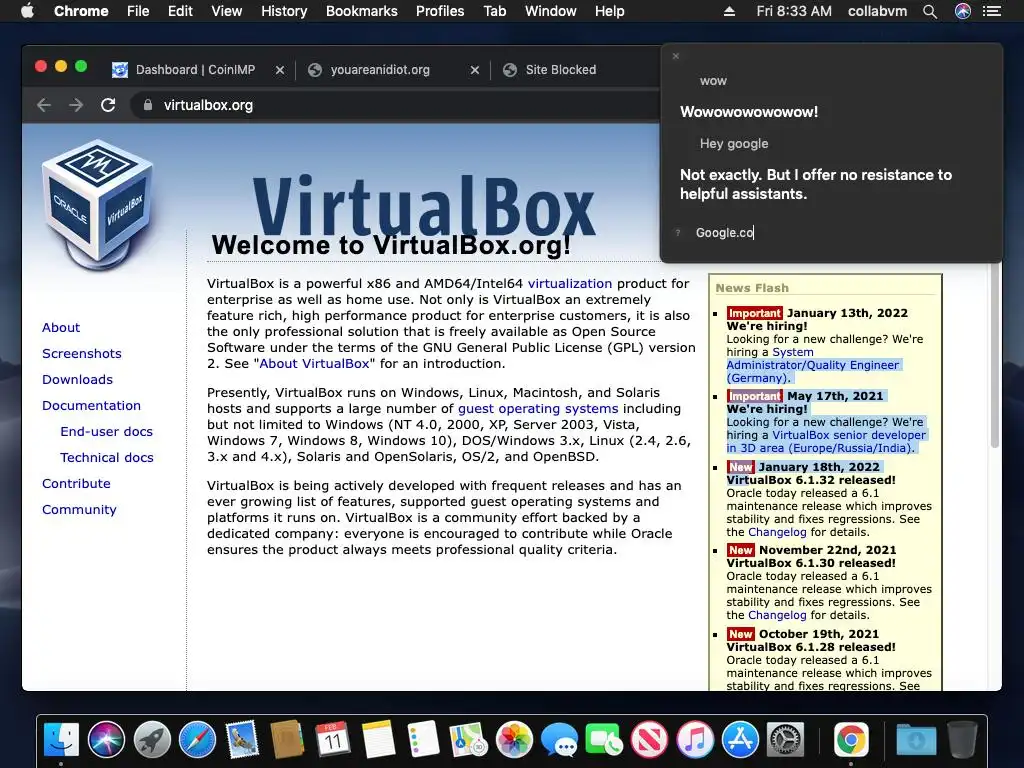1024x768 pixels.
Task: Open Photos app in dock
Action: [x=514, y=740]
